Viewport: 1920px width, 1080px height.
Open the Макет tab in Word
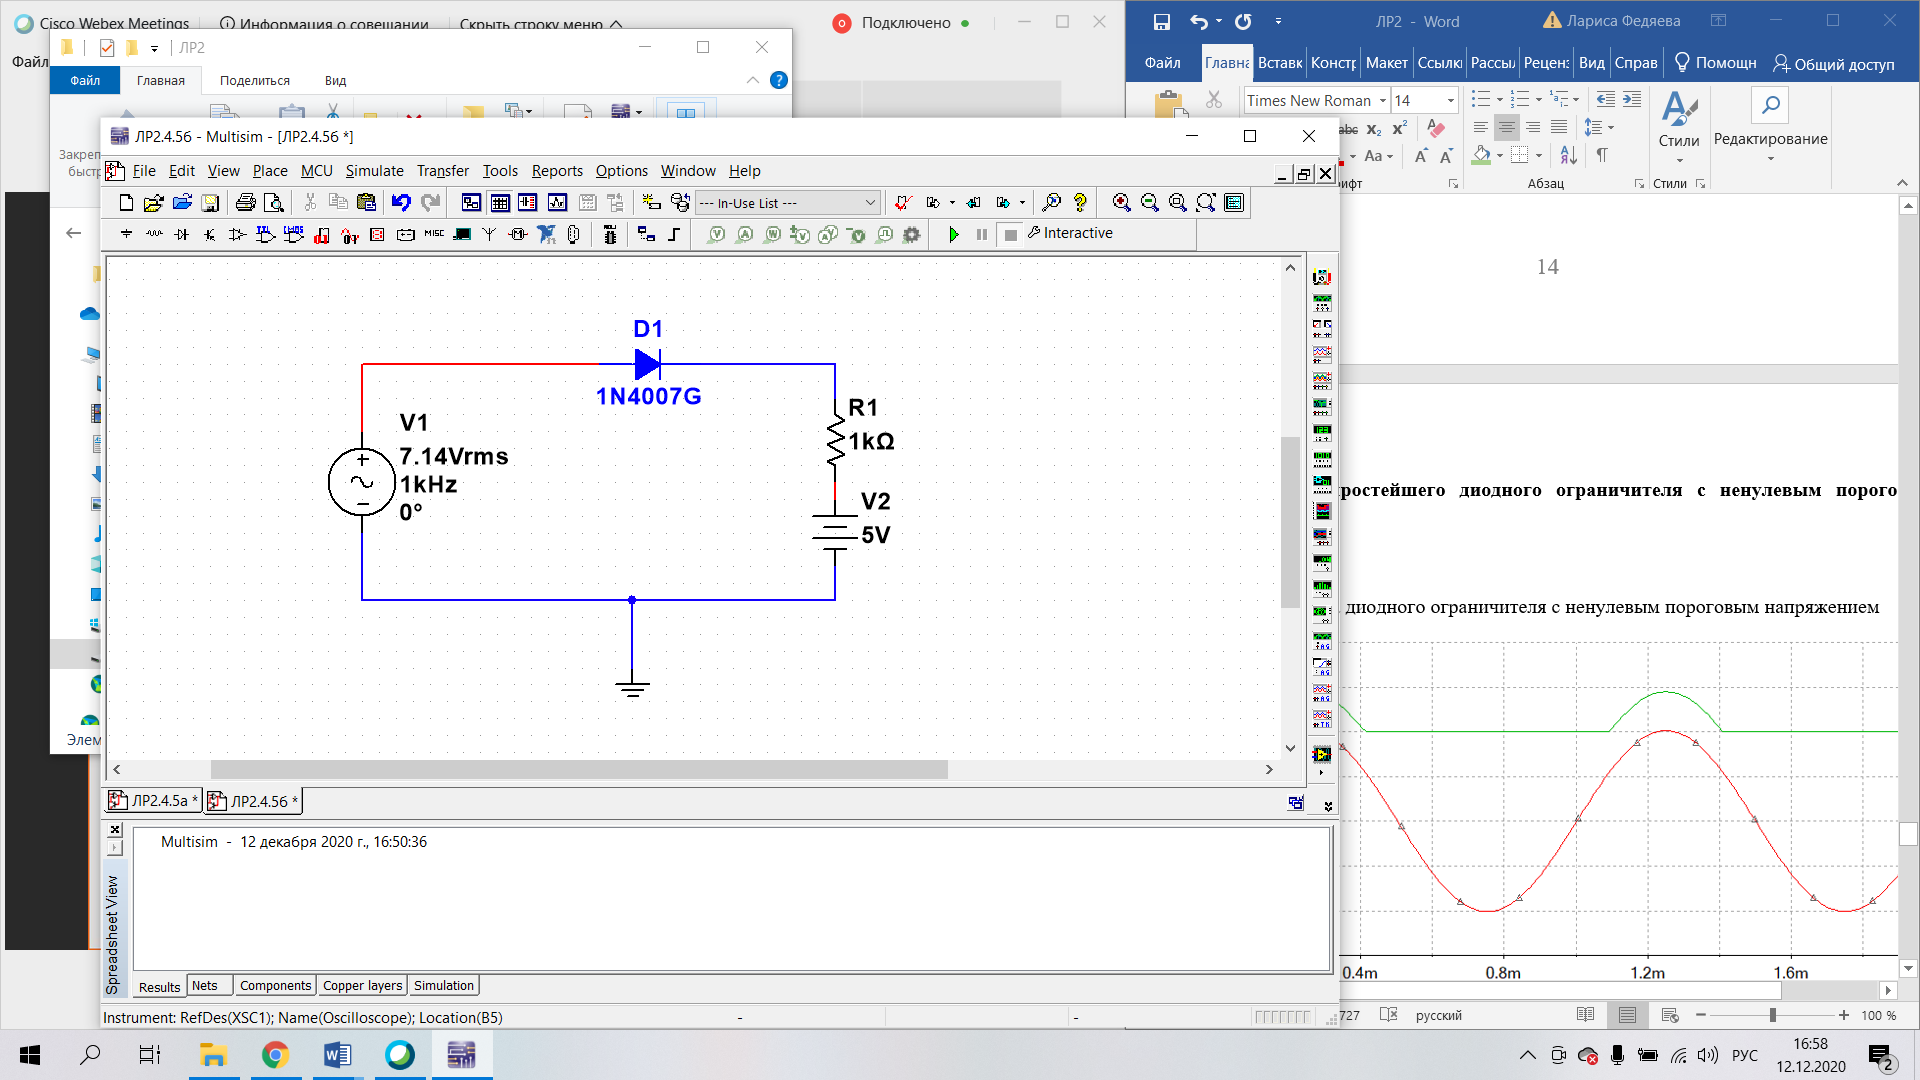click(x=1386, y=63)
